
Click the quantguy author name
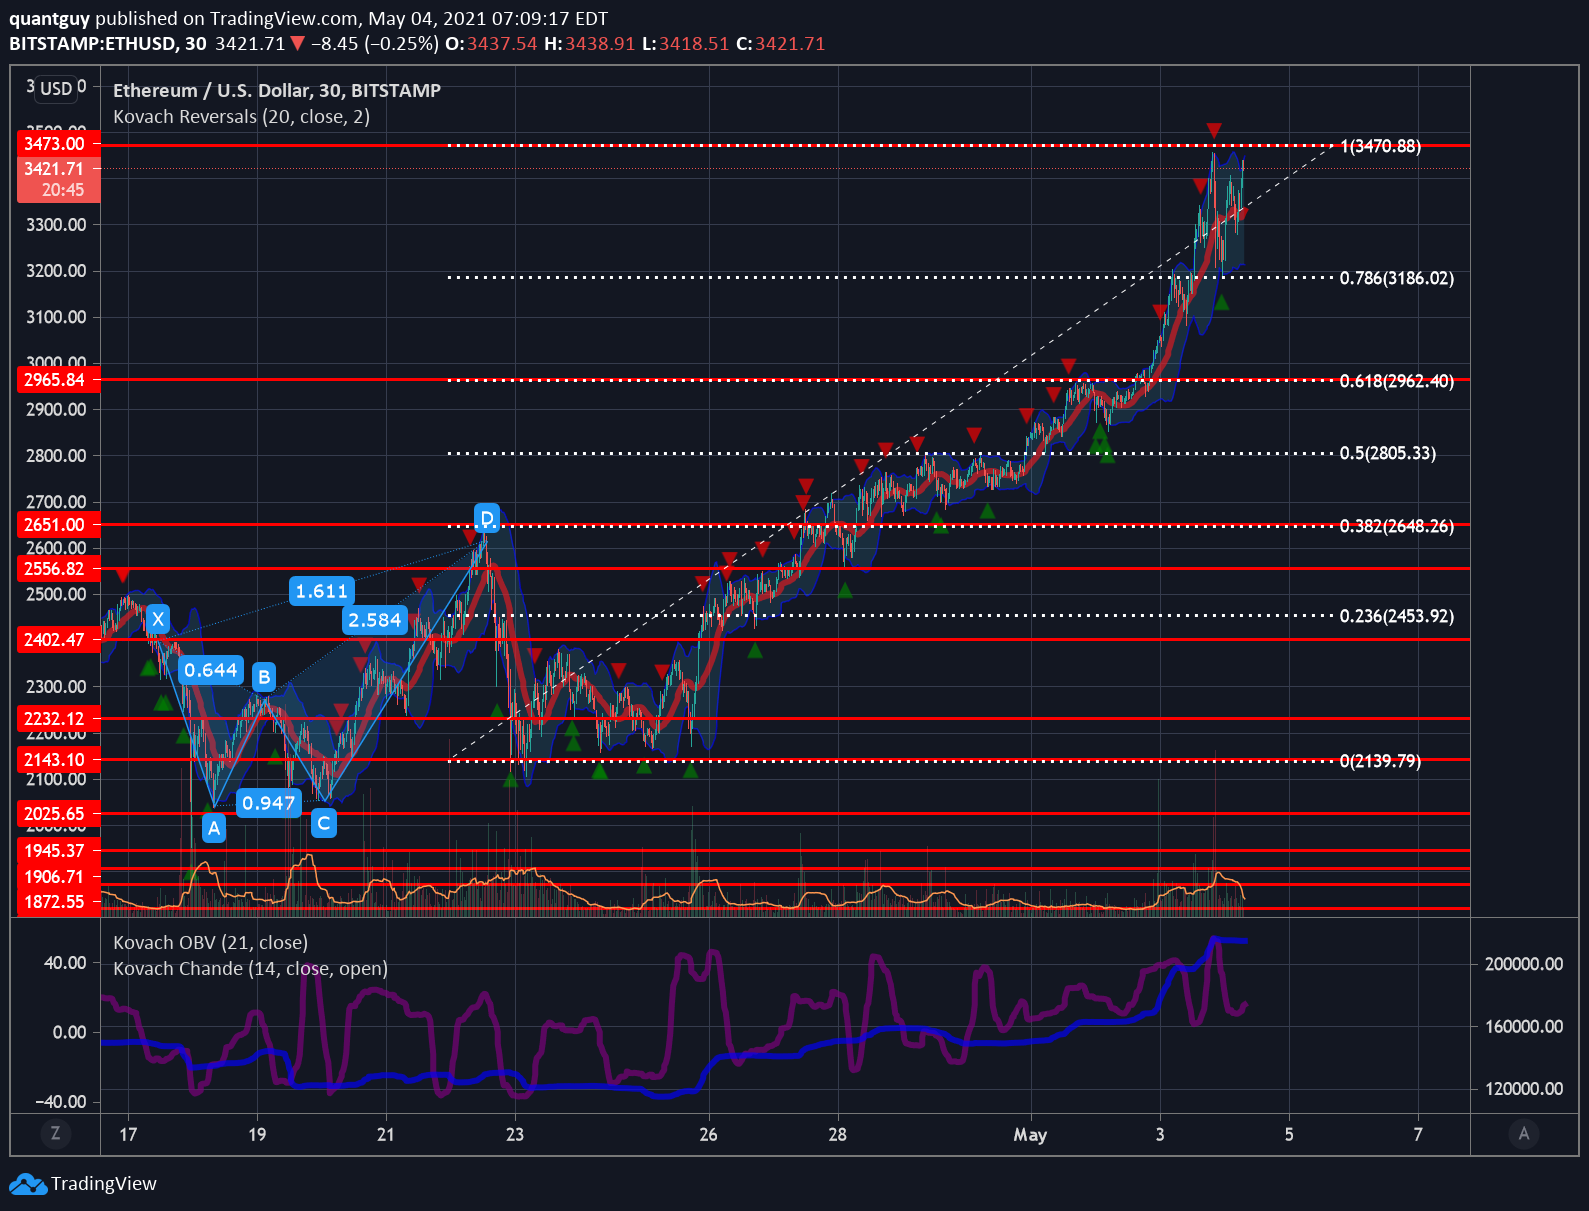[x=49, y=19]
